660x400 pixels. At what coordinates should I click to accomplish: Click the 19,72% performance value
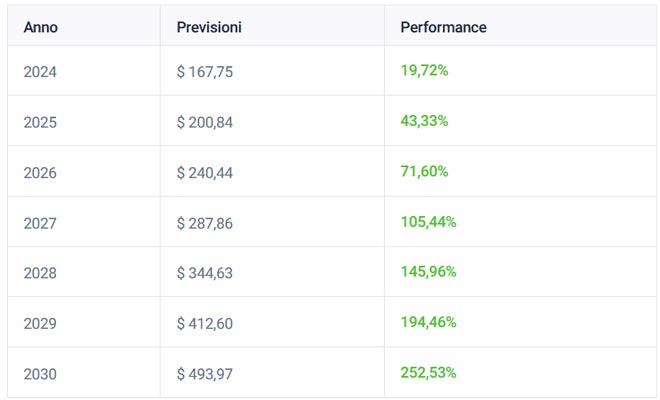click(424, 71)
